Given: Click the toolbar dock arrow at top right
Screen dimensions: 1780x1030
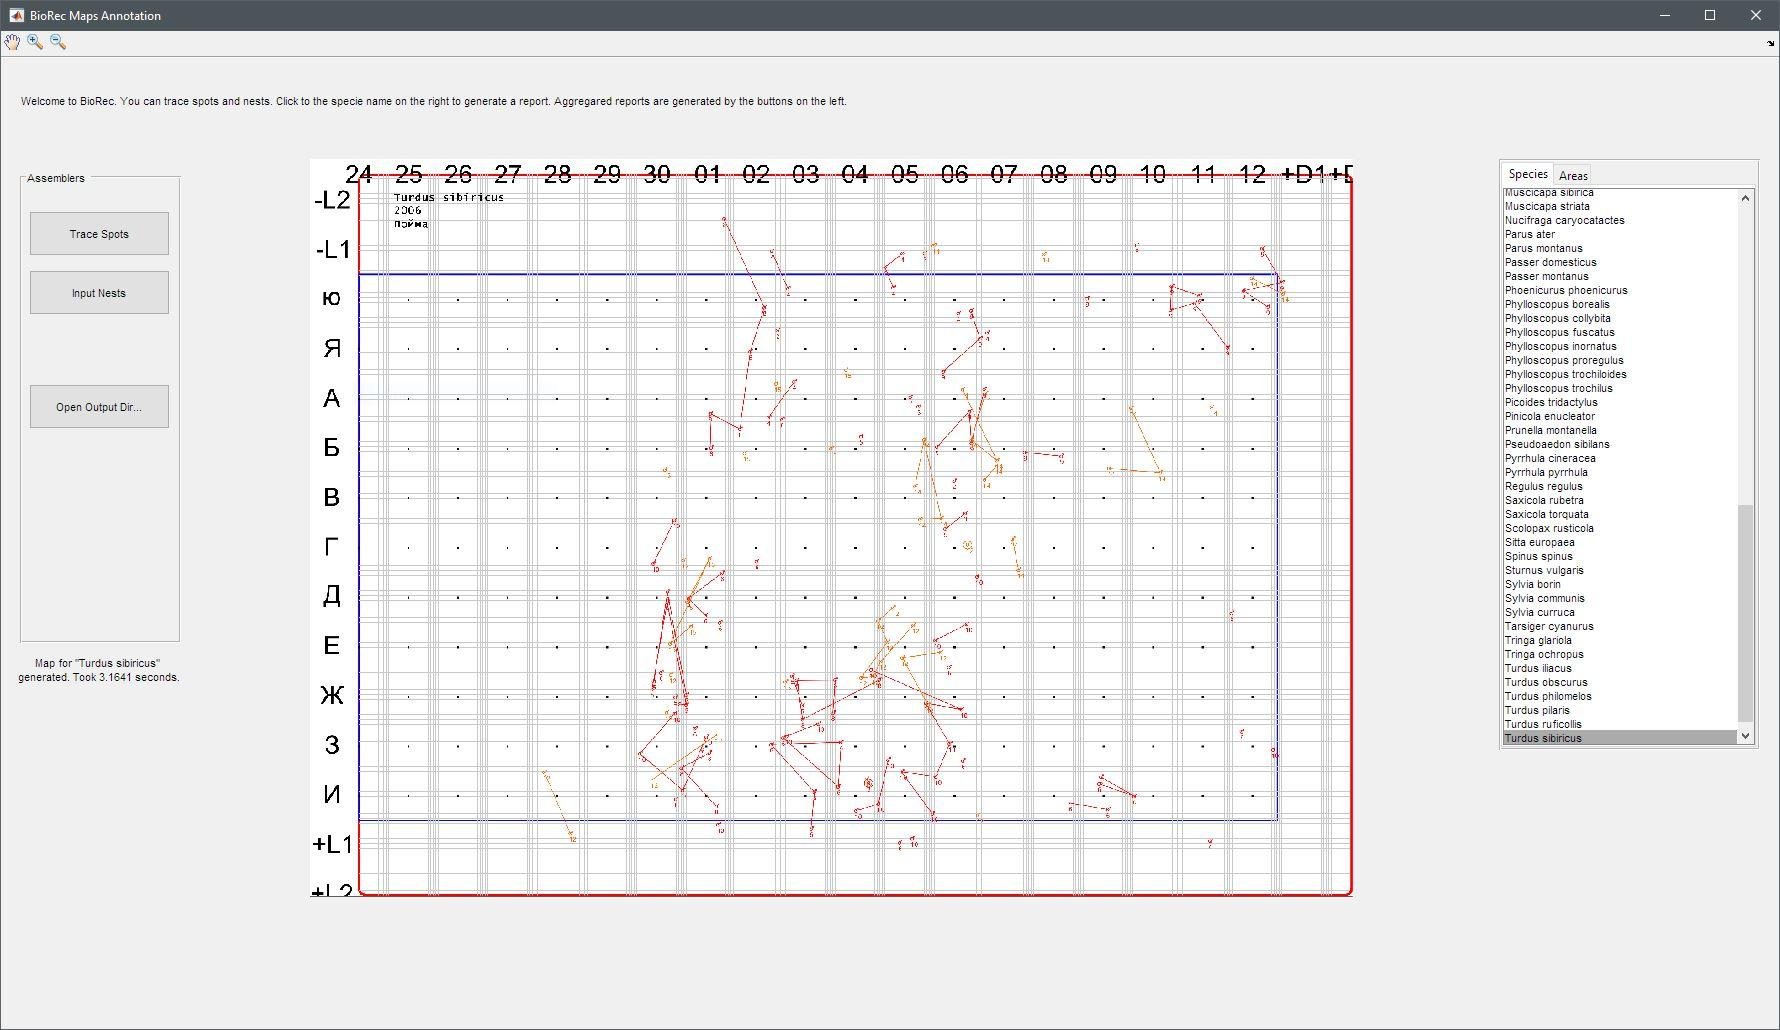Looking at the screenshot, I should tap(1770, 43).
